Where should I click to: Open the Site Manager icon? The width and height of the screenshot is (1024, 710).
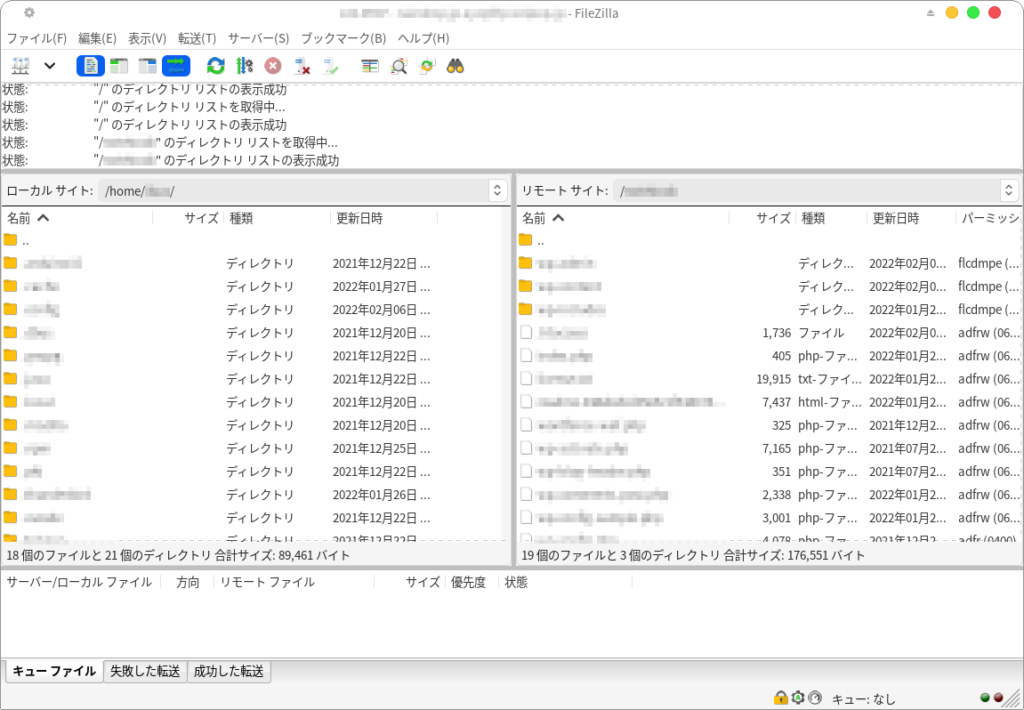tap(21, 66)
